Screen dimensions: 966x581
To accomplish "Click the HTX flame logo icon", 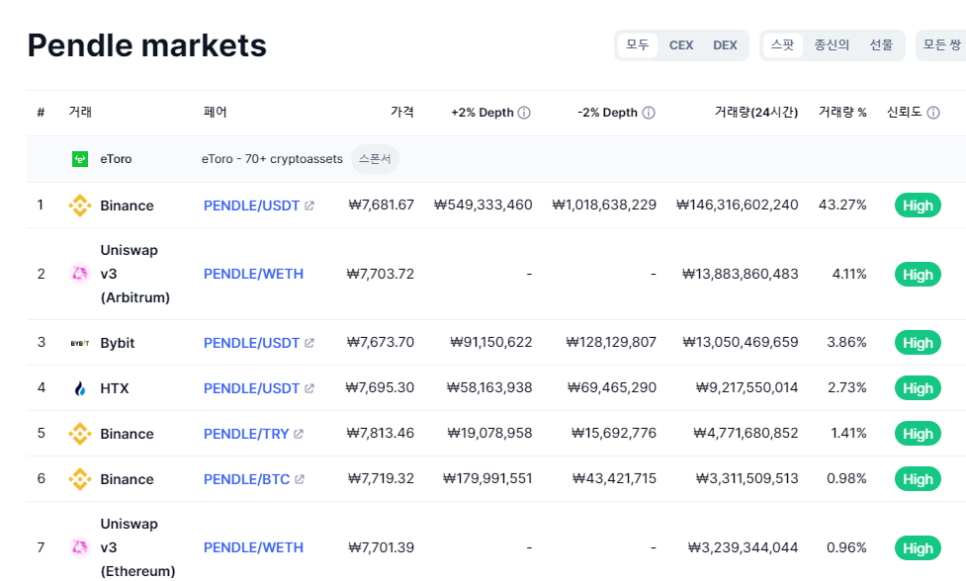I will [80, 388].
